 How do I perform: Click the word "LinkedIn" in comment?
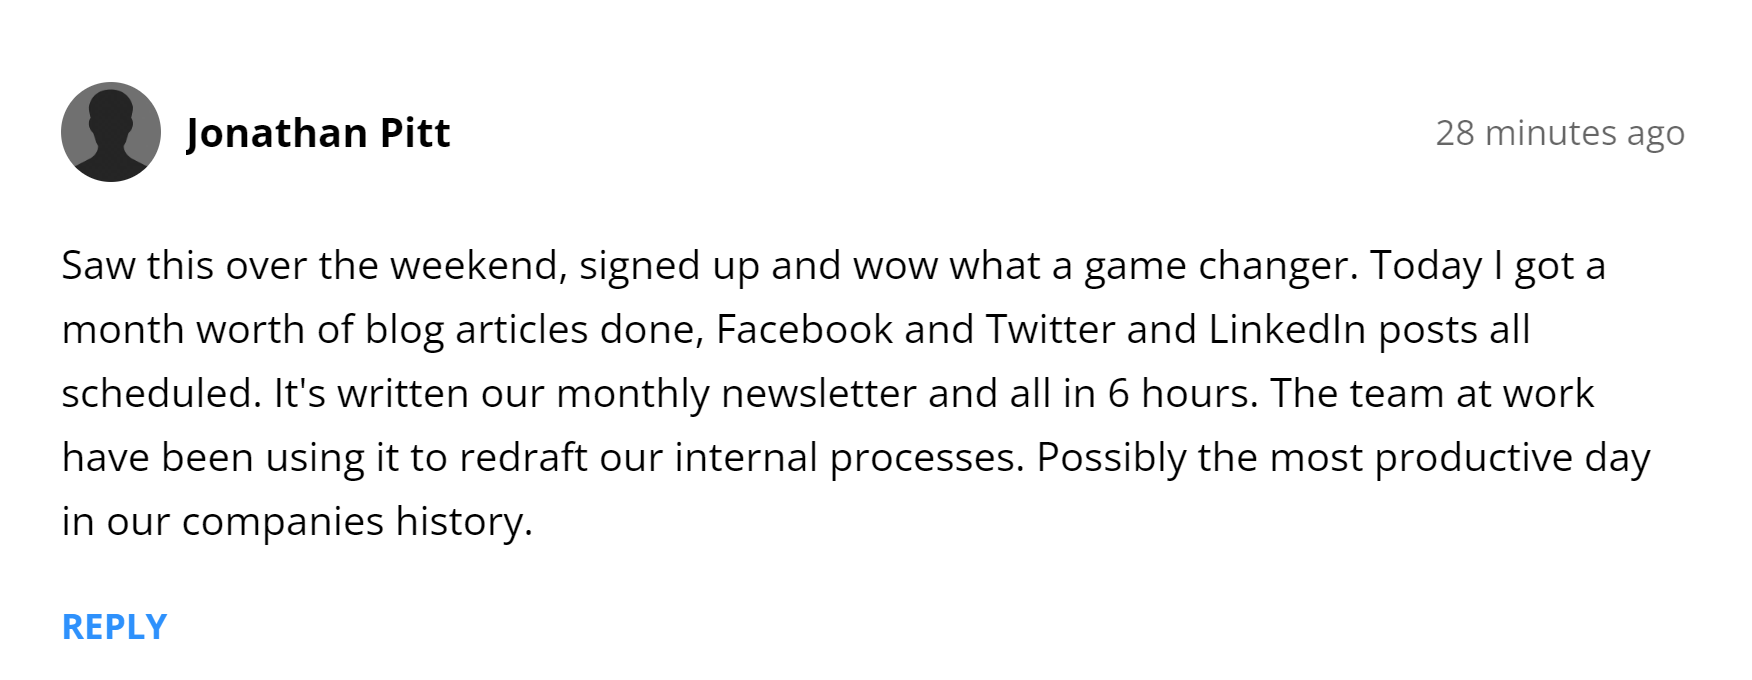point(1286,330)
